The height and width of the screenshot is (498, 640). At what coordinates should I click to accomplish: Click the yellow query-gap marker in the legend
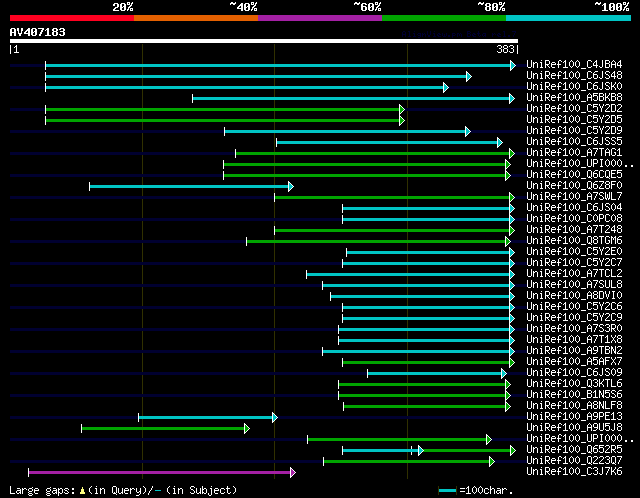[82, 490]
